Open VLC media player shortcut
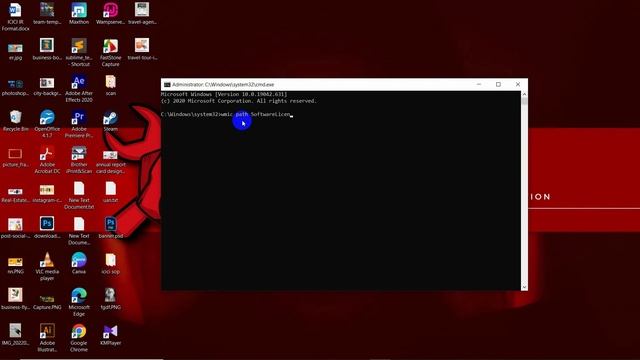 47,260
